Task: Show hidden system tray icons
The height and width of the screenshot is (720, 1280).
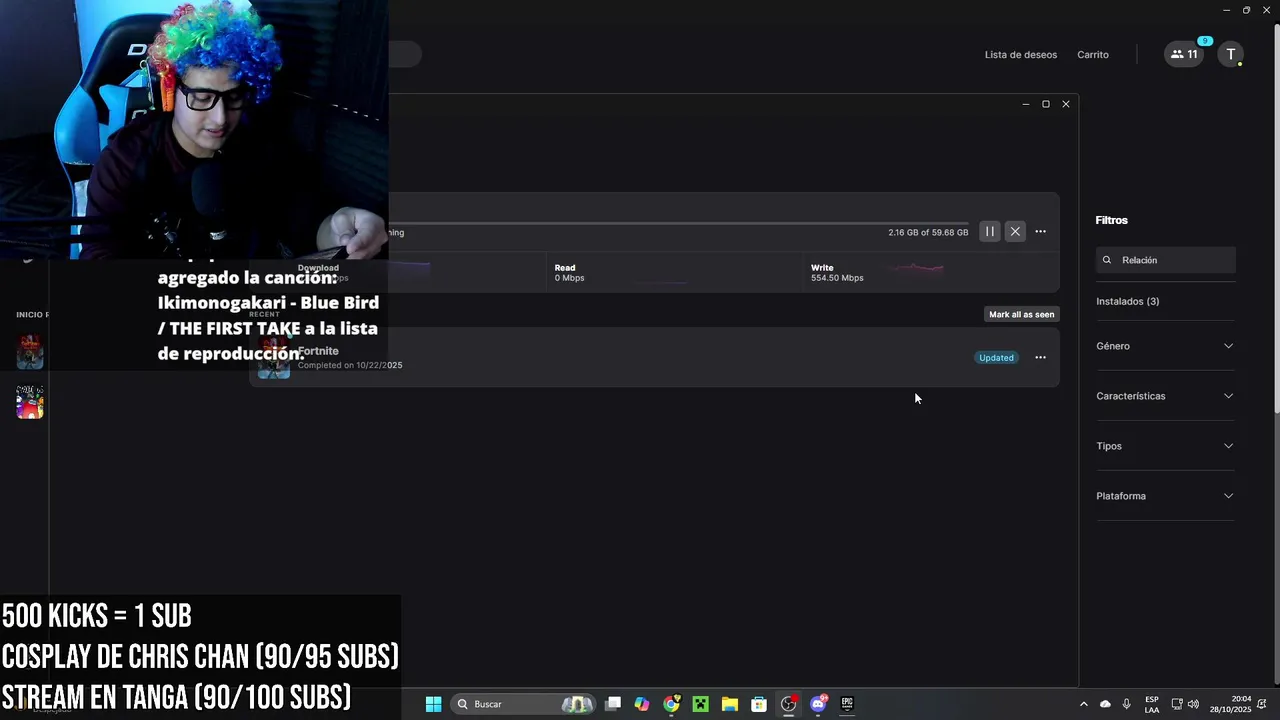Action: coord(1083,704)
